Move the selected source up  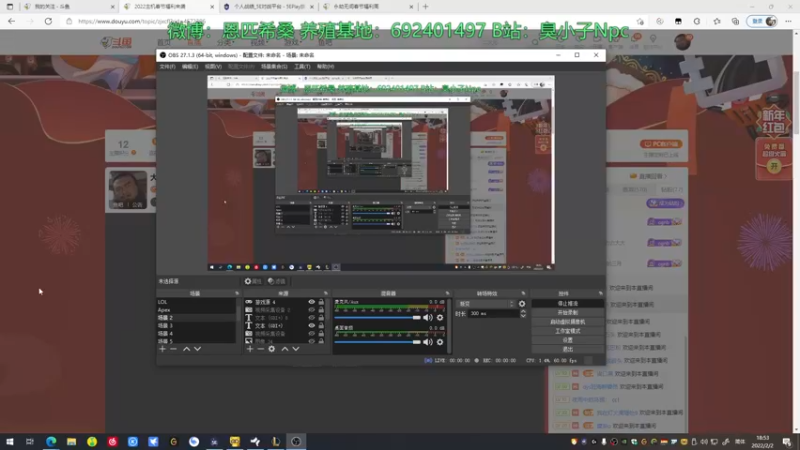[285, 349]
